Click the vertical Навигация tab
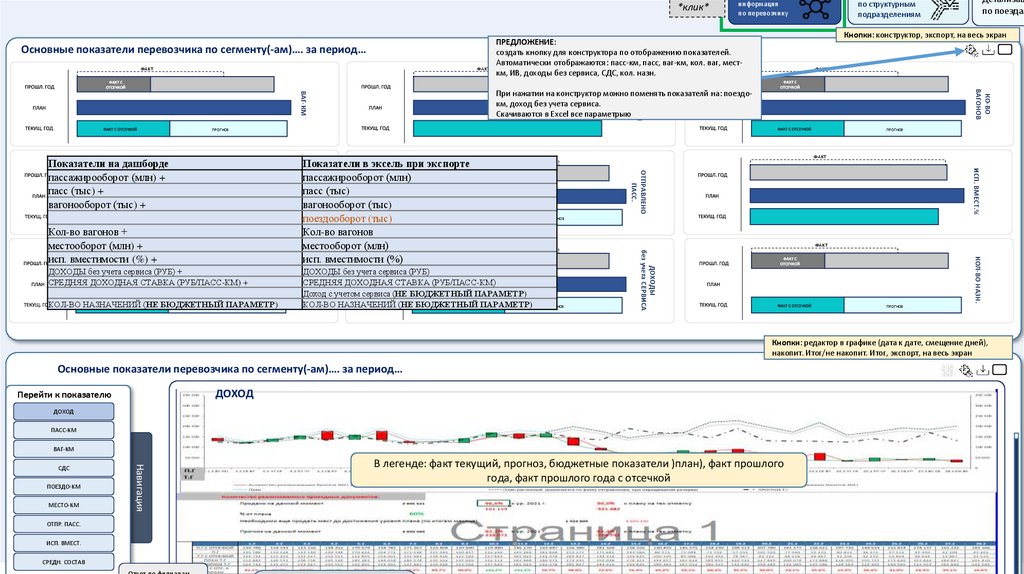Image resolution: width=1024 pixels, height=574 pixels. coord(141,487)
